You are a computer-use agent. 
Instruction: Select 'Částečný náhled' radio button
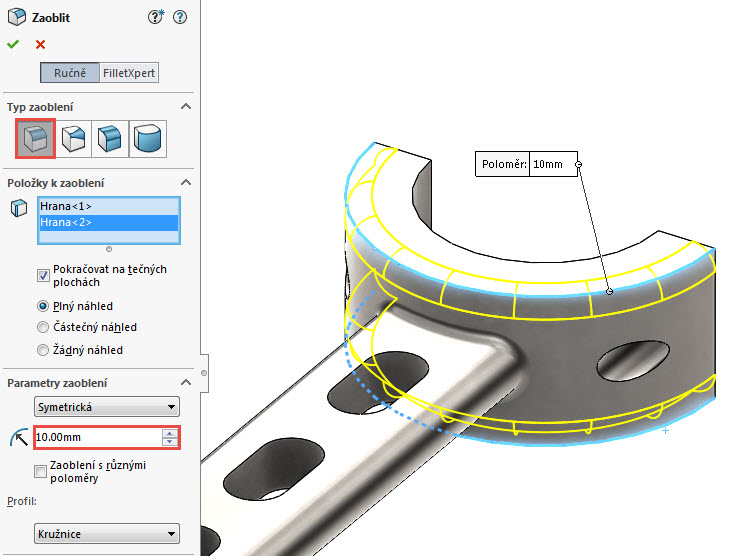pos(43,327)
